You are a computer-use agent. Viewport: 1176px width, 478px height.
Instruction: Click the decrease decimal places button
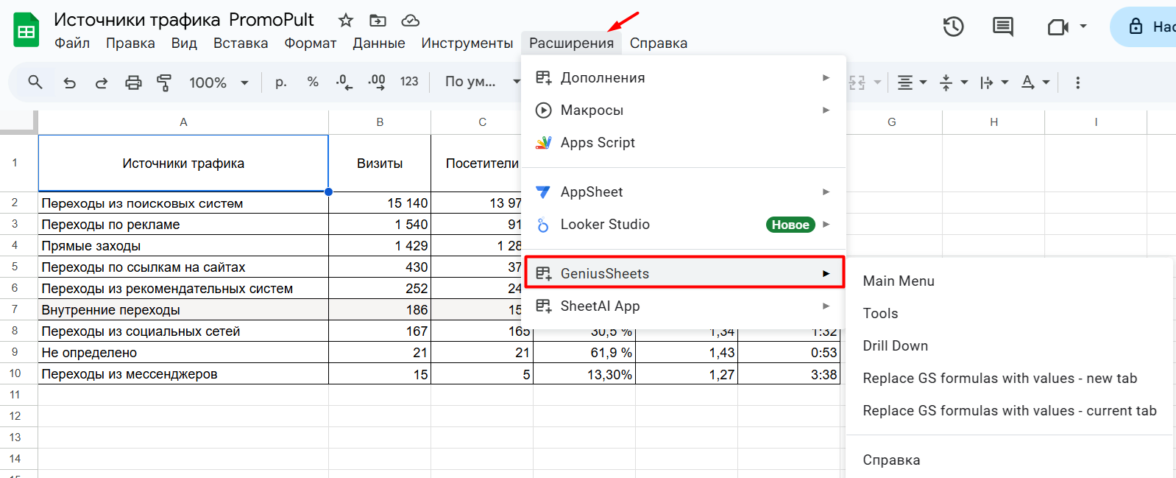tap(343, 82)
